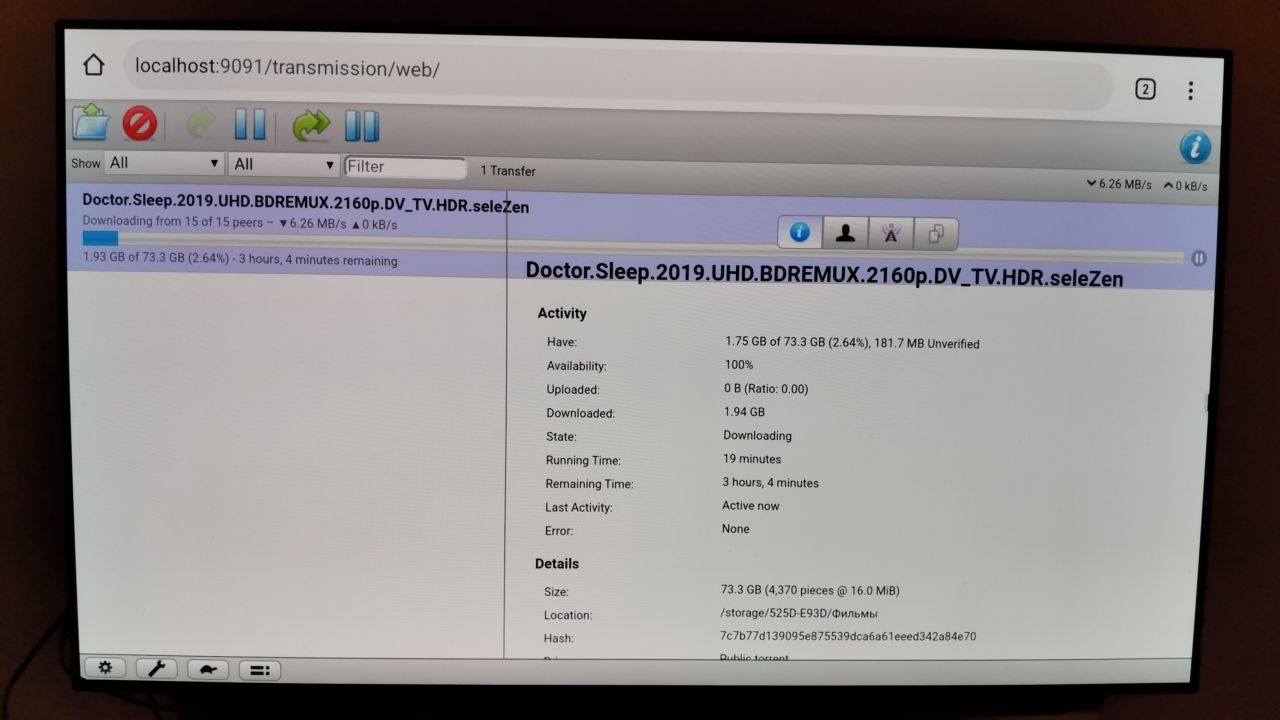Screen dimensions: 1280x720
Task: Switch to inspector Info tab
Action: pos(800,232)
